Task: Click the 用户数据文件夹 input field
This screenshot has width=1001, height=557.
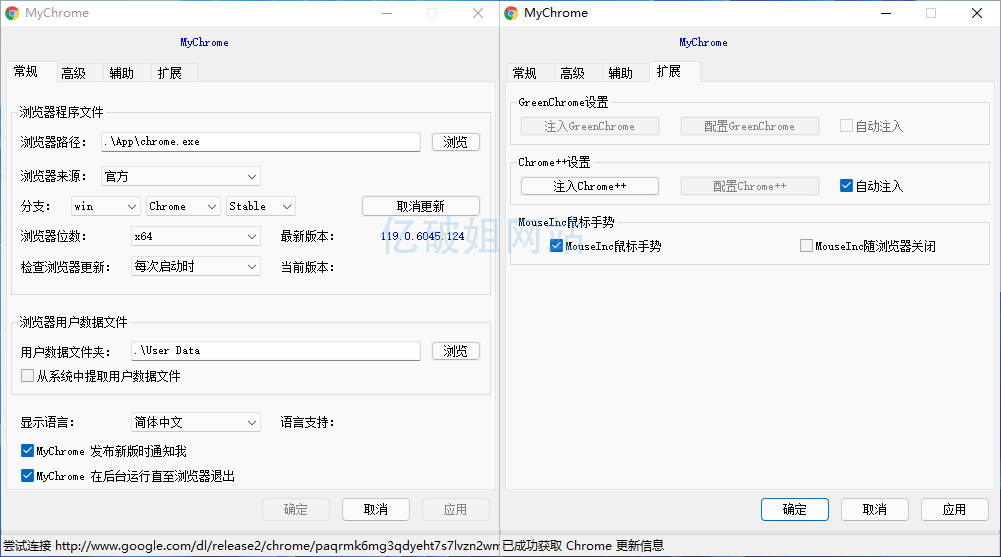Action: (275, 351)
